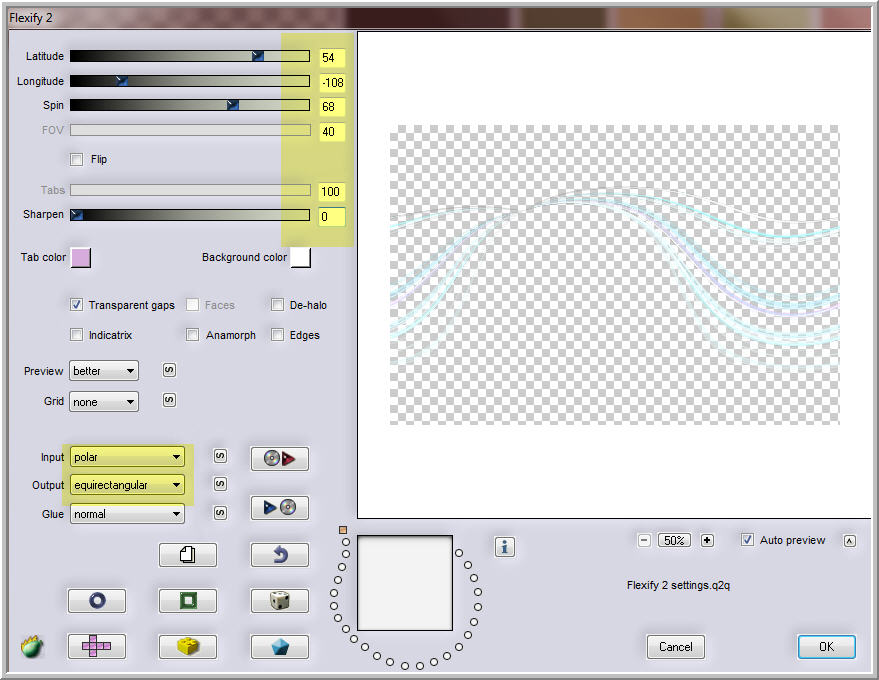Click the Cancel button
The image size is (879, 680).
[676, 647]
